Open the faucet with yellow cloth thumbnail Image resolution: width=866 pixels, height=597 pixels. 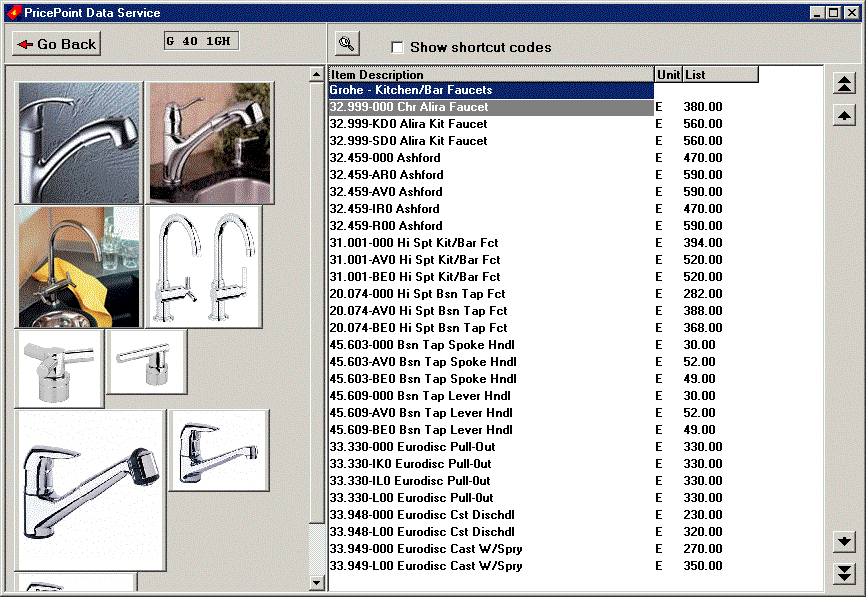(x=79, y=267)
